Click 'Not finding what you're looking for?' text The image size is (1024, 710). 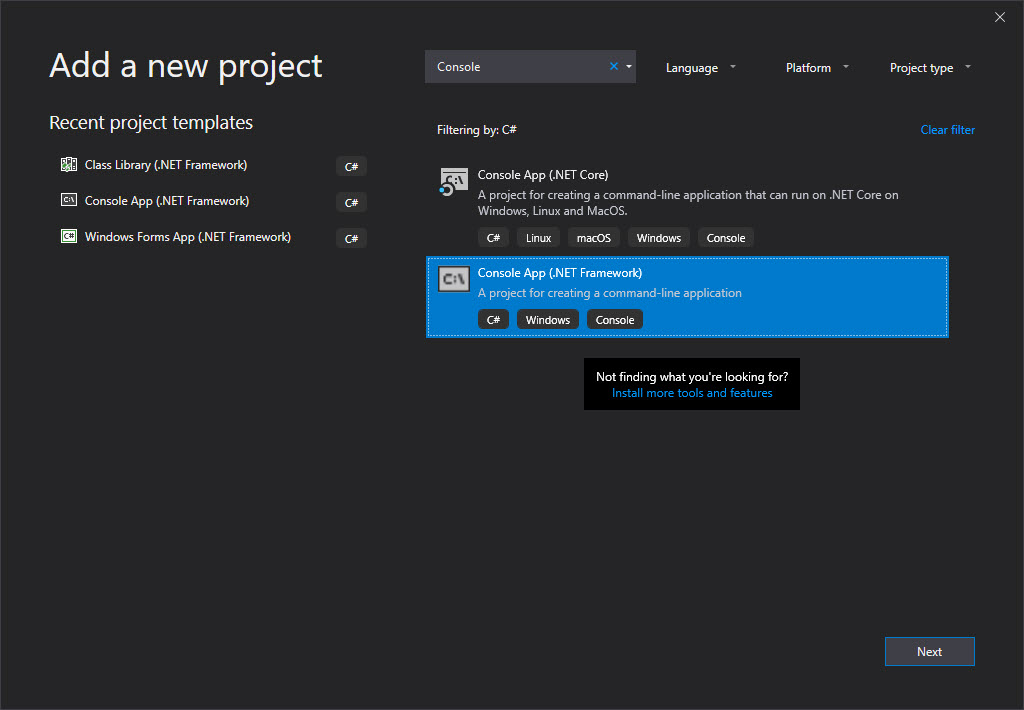coord(692,376)
